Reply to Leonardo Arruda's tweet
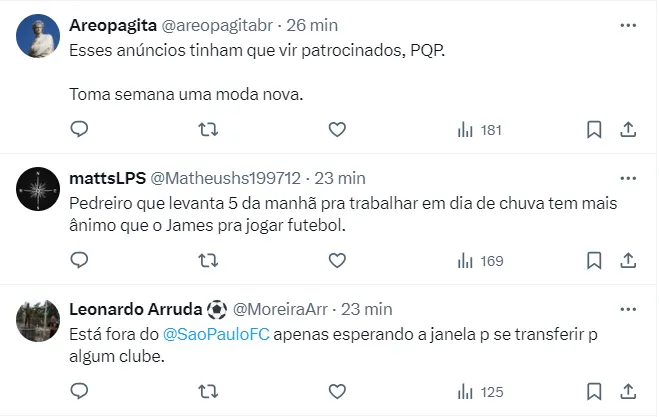This screenshot has height=417, width=659. 80,392
